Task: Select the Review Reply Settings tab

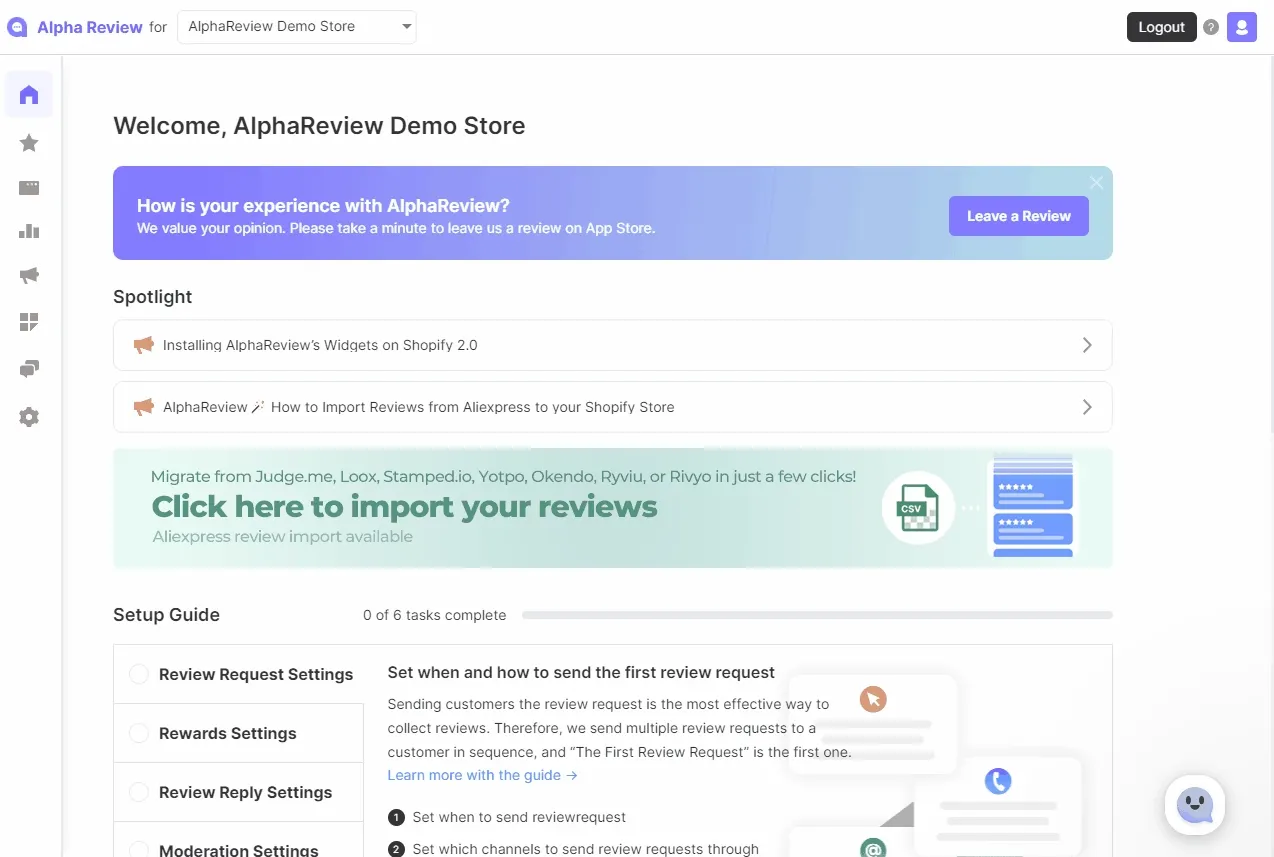Action: 238,792
